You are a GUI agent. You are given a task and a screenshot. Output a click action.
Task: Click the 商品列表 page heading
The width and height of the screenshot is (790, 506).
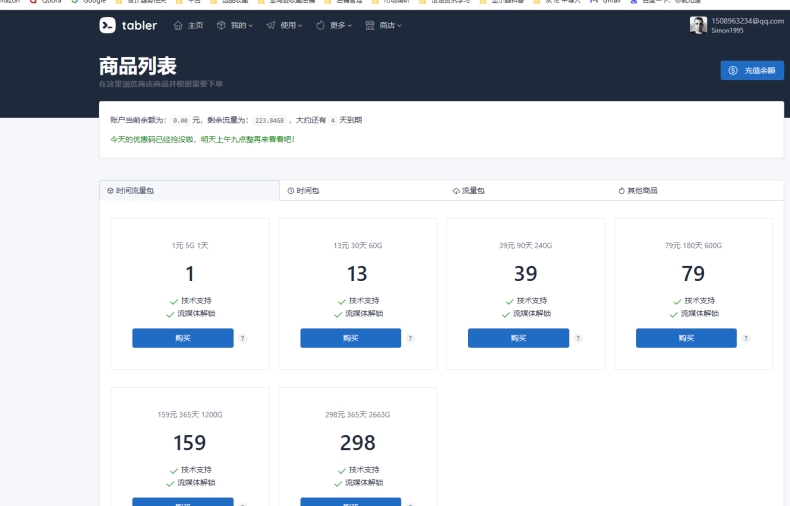point(138,66)
